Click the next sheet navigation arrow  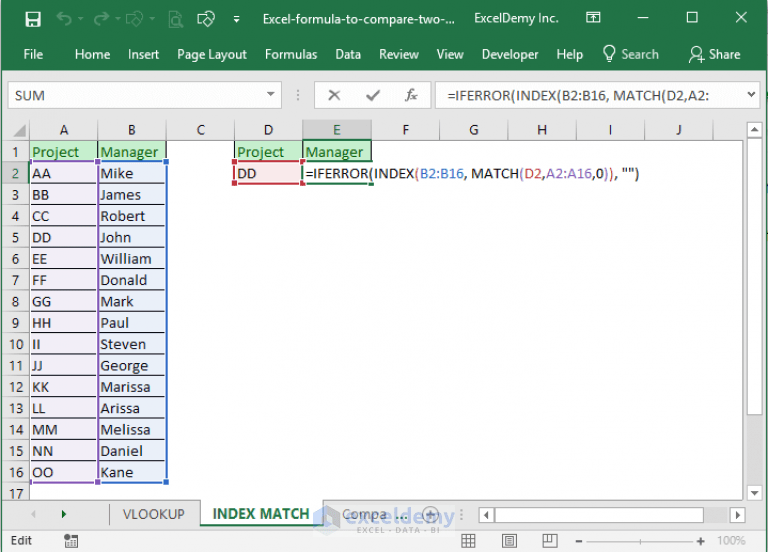click(x=64, y=514)
